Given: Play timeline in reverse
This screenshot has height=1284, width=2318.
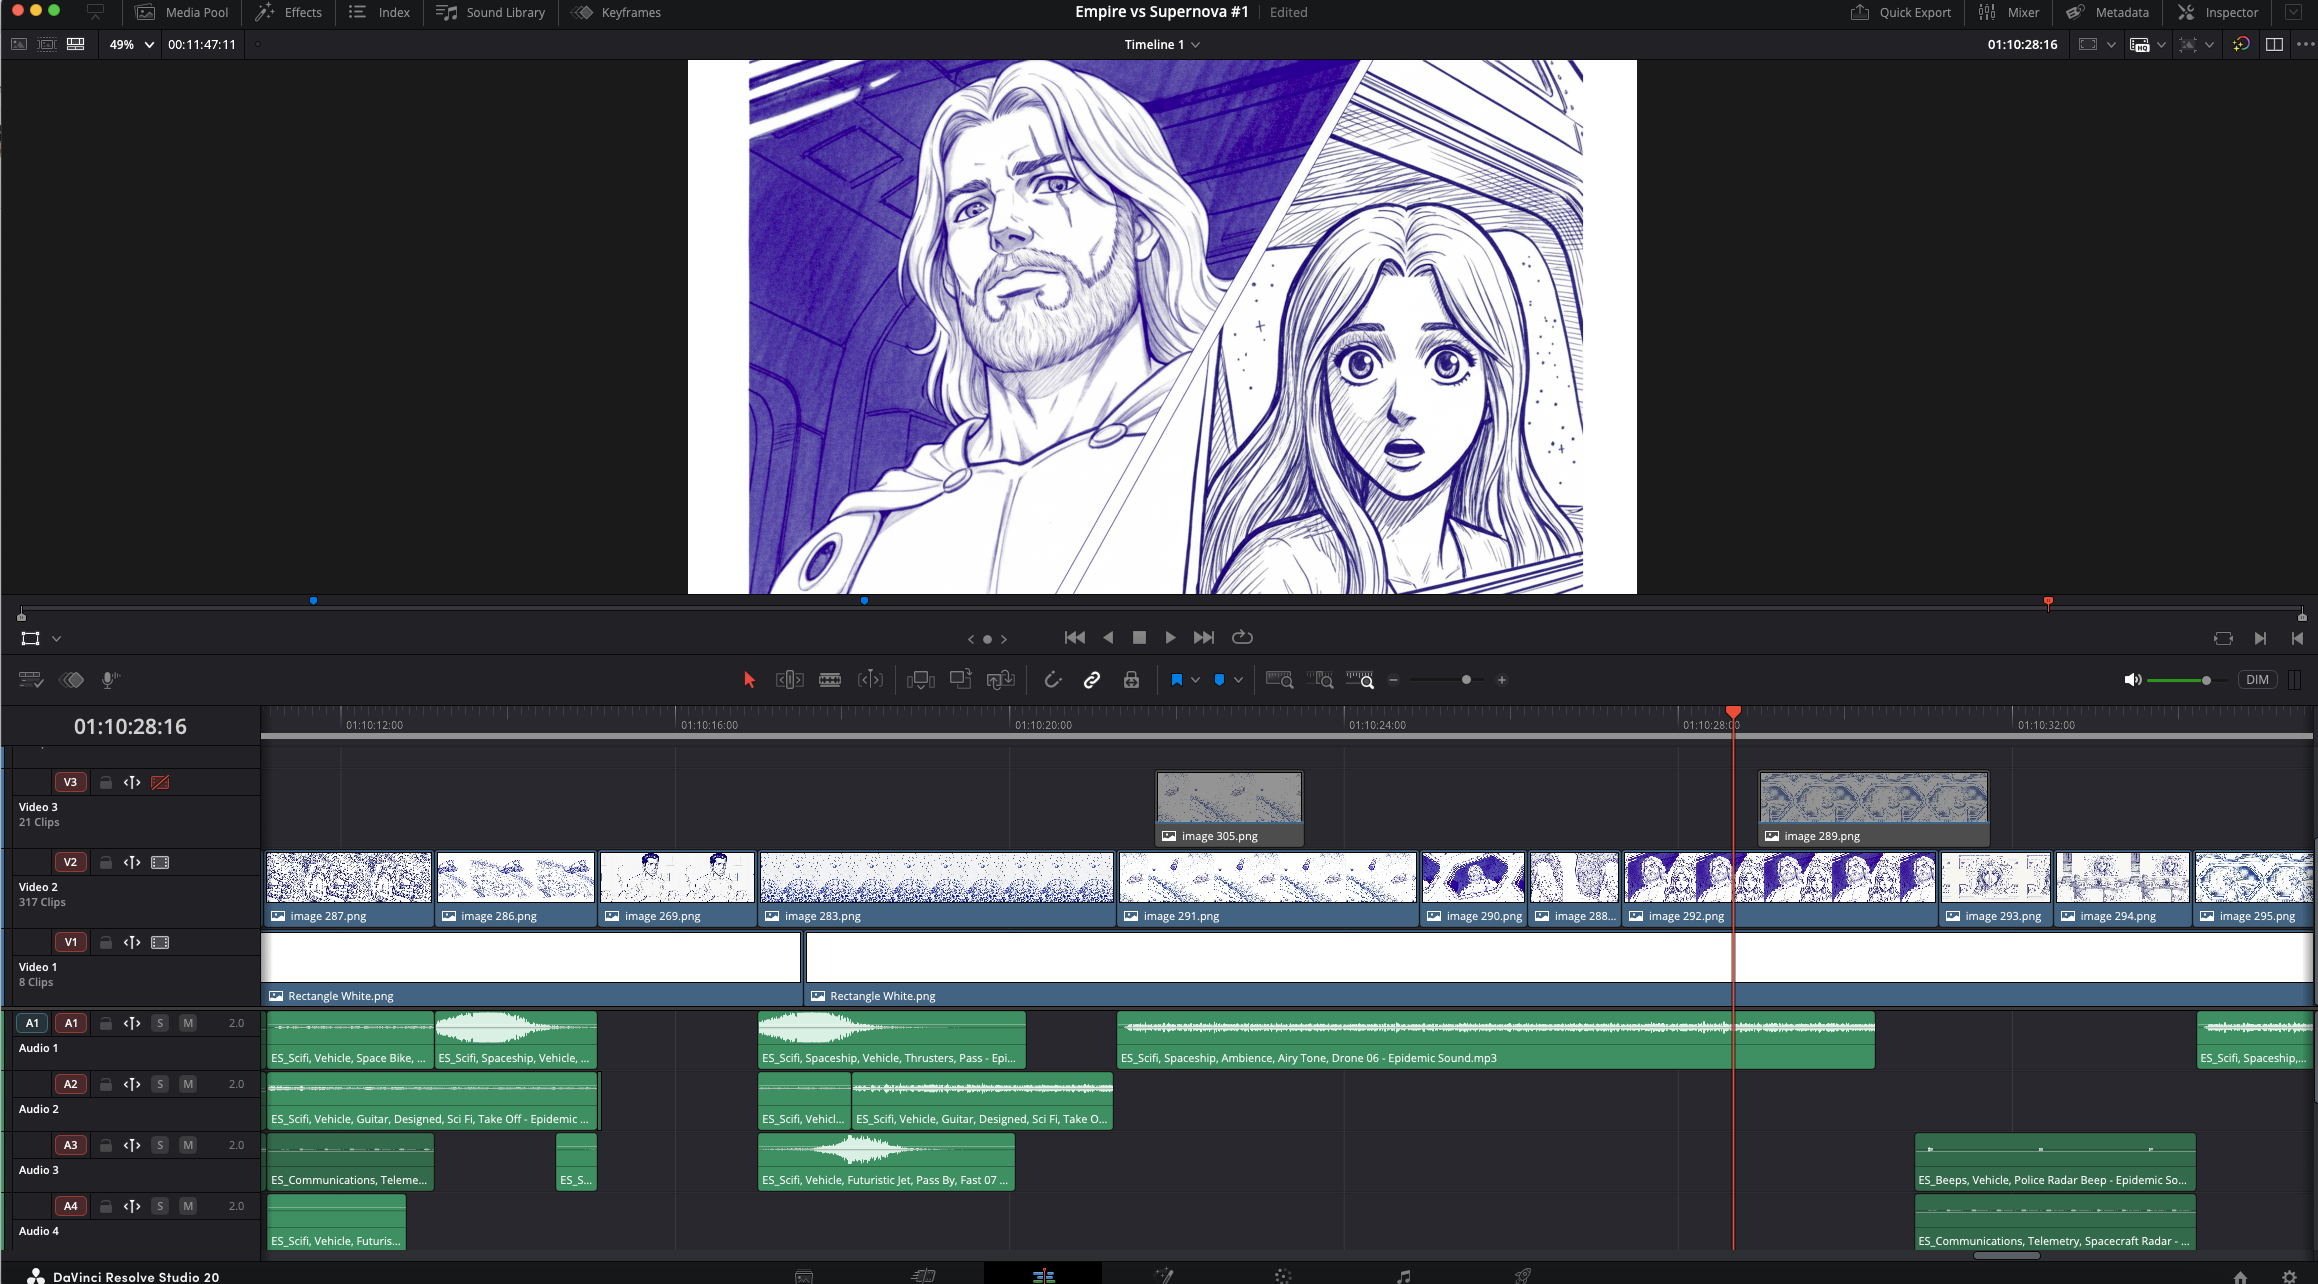Looking at the screenshot, I should click(1108, 637).
